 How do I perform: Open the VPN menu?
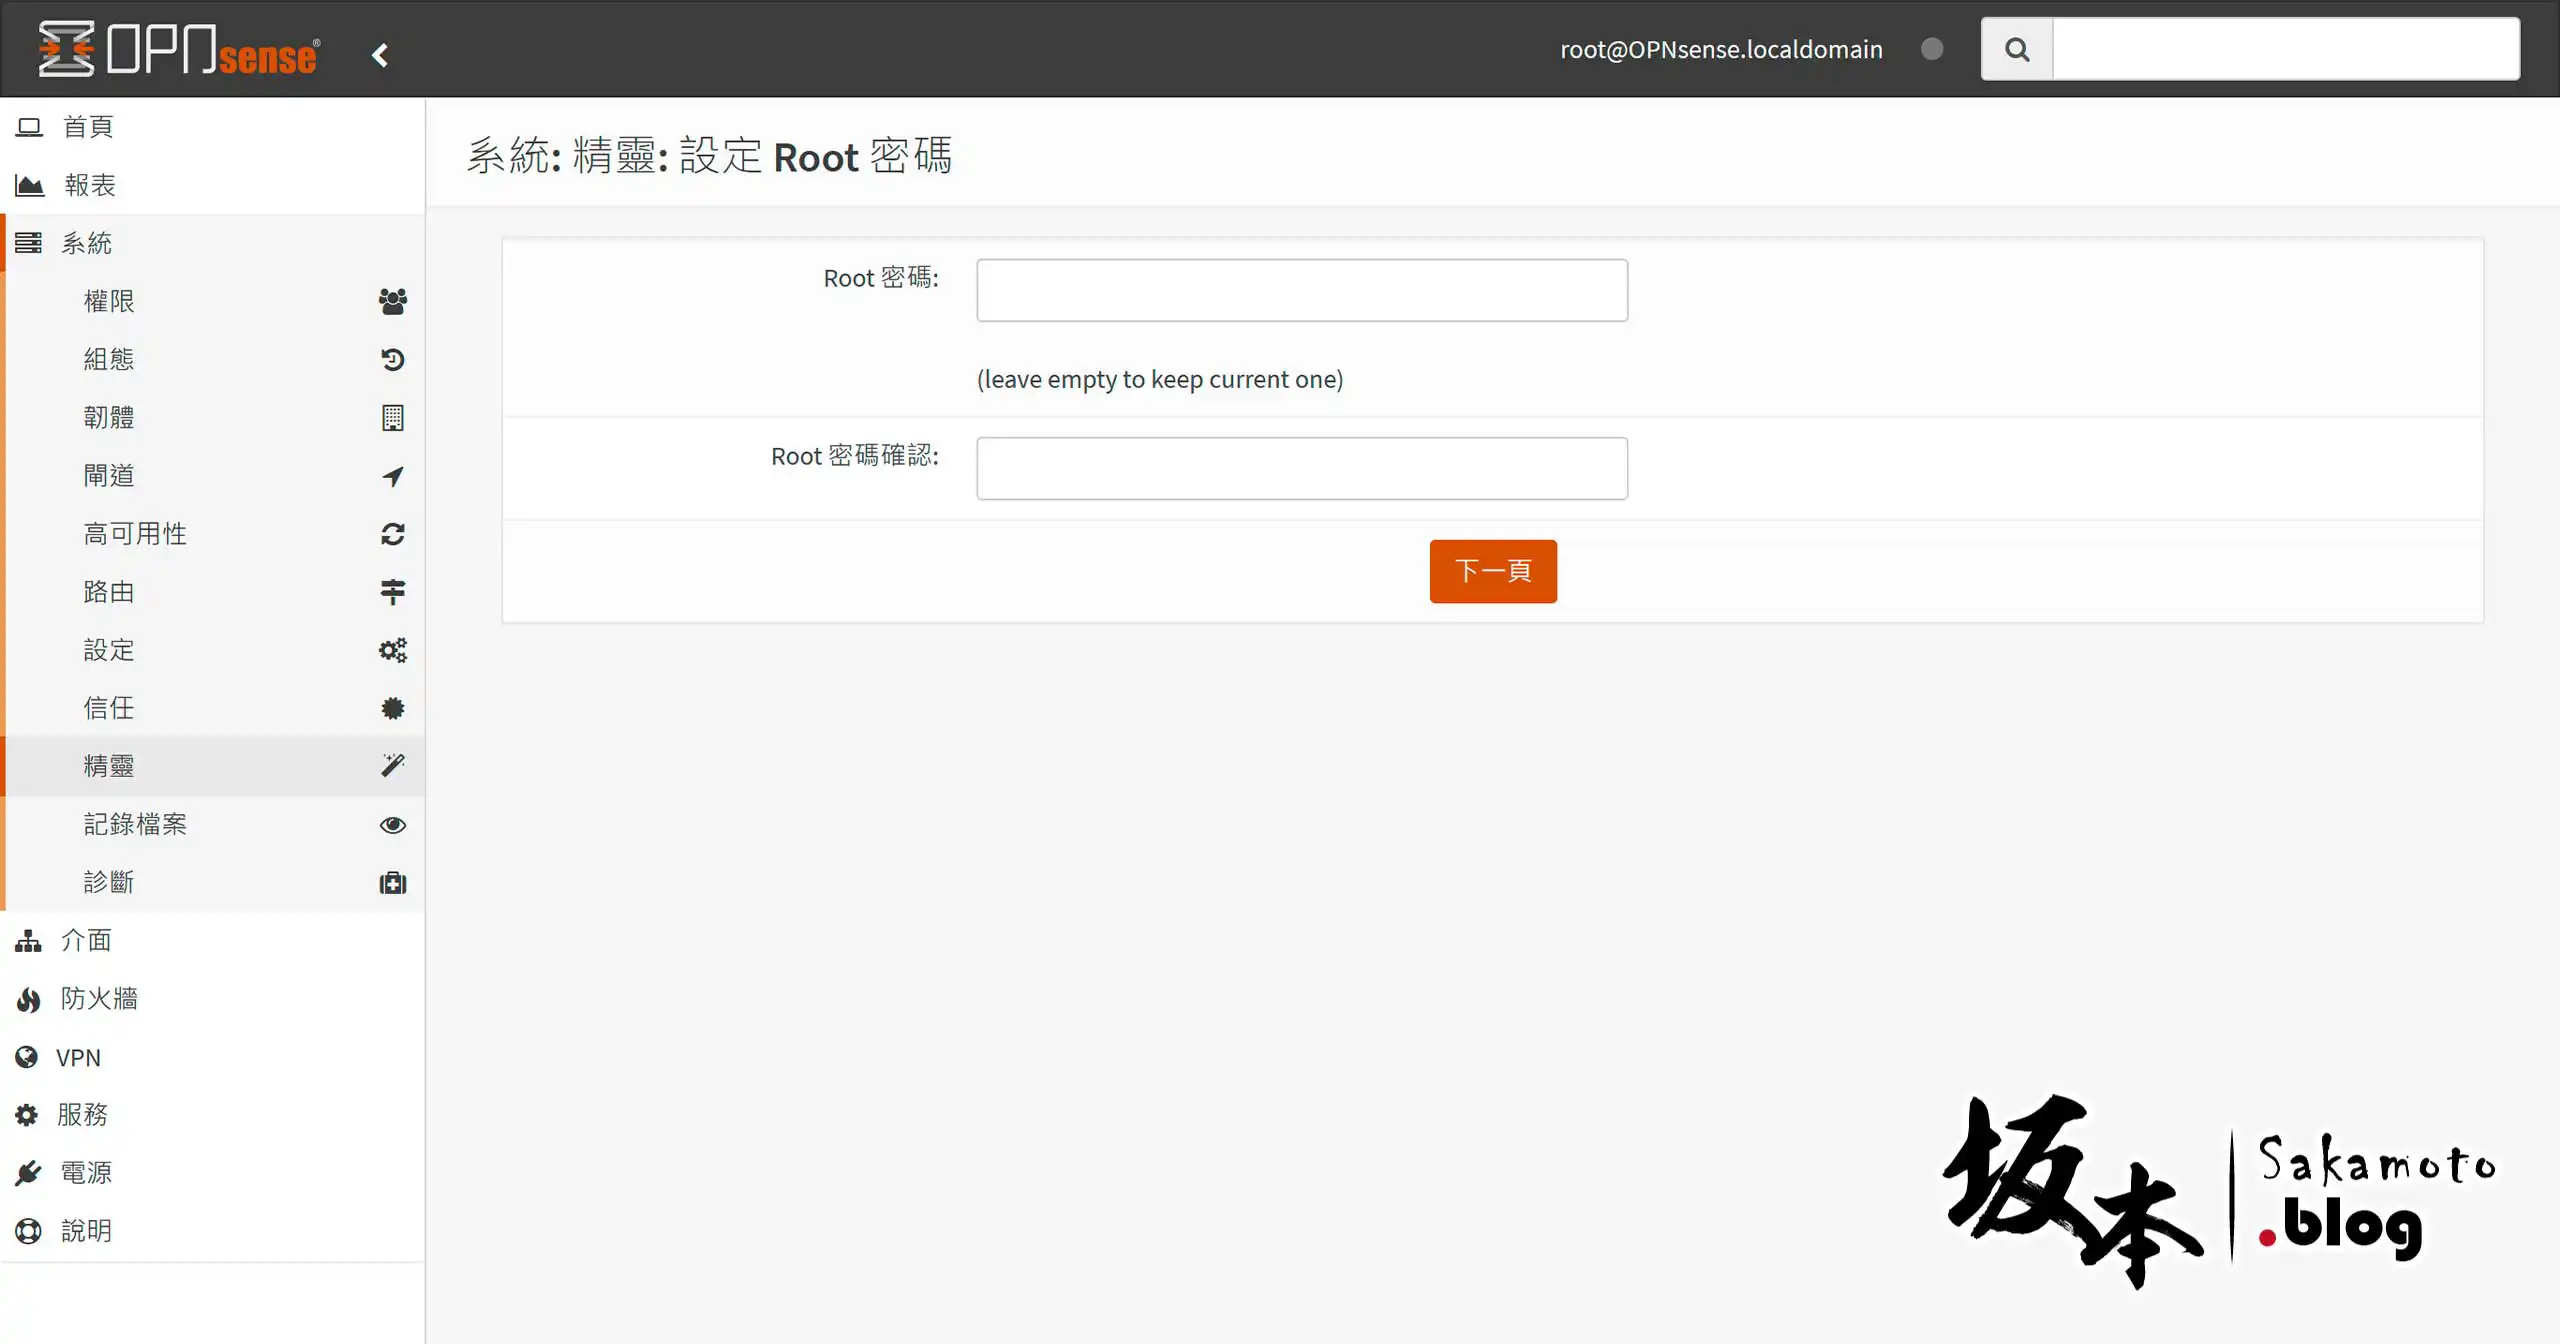coord(78,1057)
